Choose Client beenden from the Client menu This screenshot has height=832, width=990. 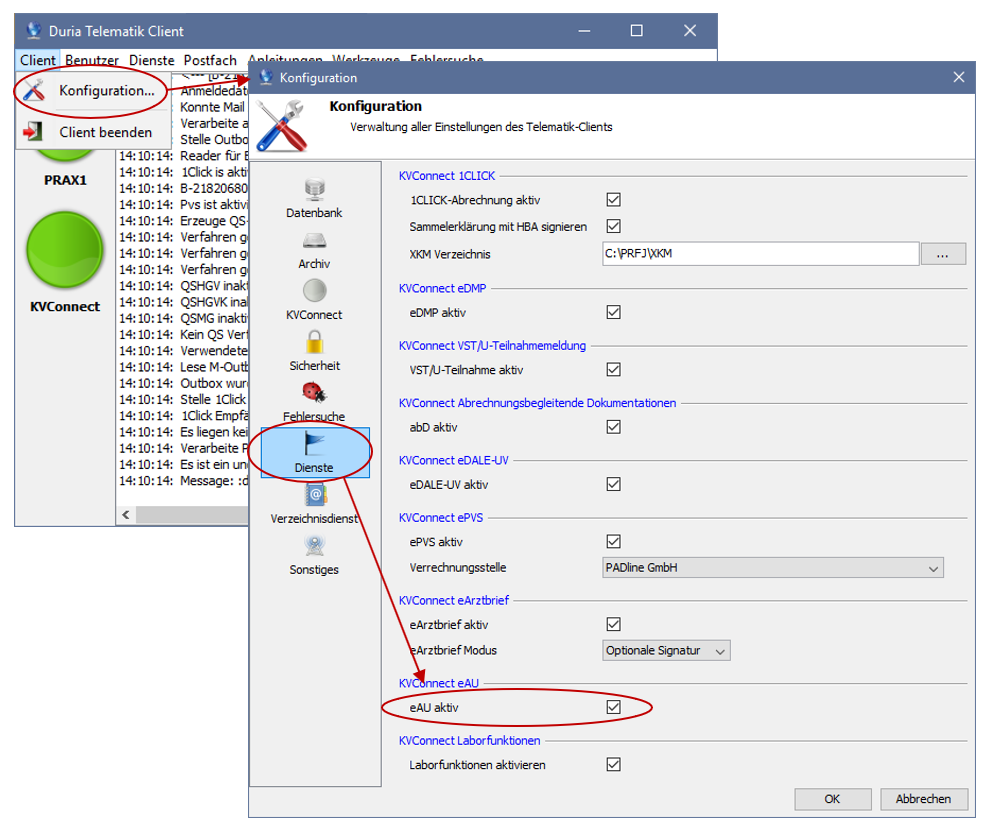pyautogui.click(x=93, y=132)
